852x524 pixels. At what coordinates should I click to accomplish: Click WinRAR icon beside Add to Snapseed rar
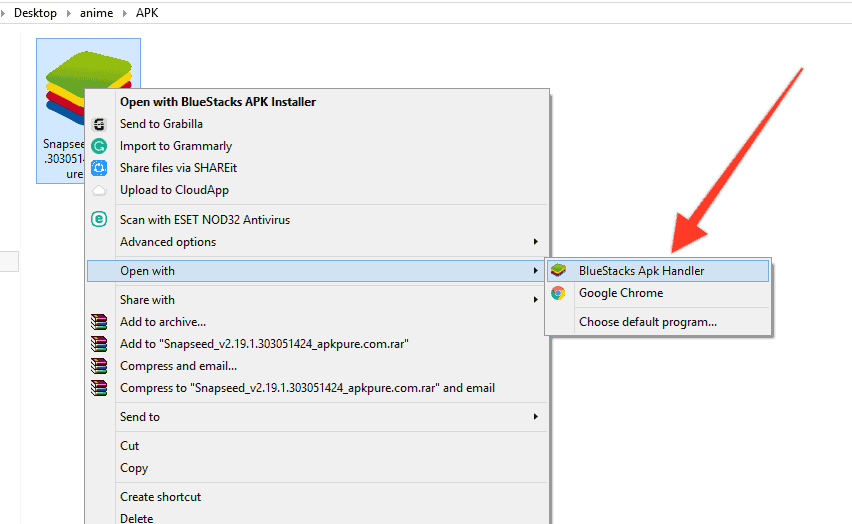tap(99, 344)
